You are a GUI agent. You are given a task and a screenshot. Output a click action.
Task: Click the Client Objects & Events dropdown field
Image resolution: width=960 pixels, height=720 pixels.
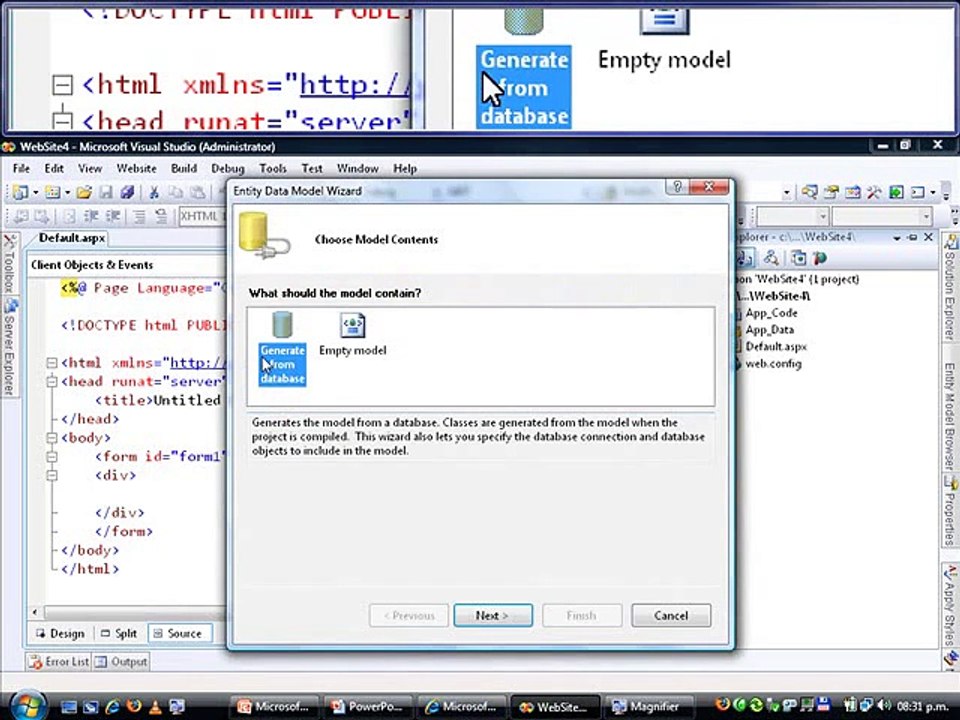pyautogui.click(x=126, y=264)
